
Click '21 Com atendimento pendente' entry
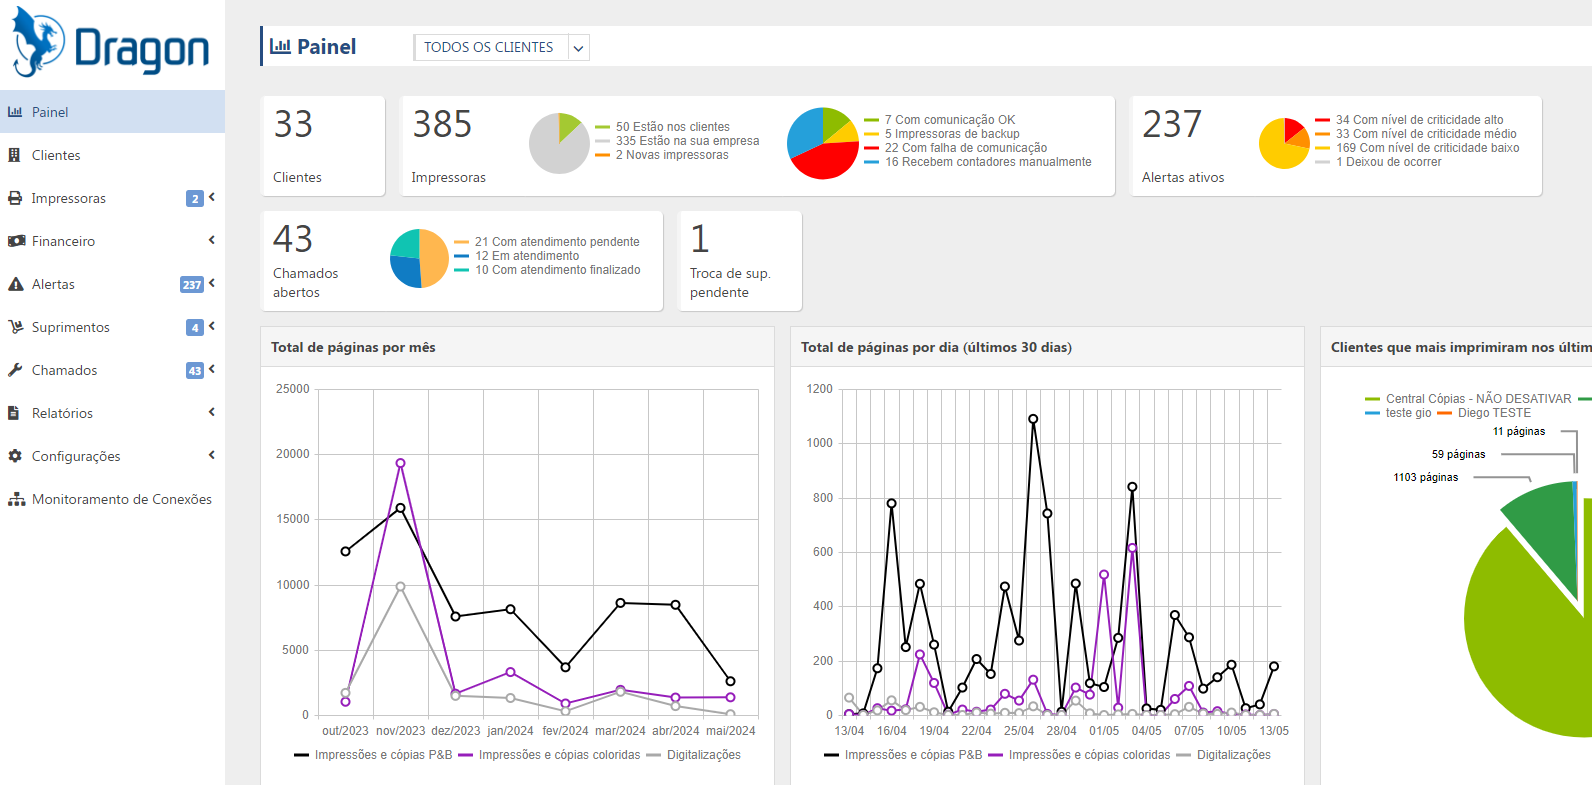point(546,242)
